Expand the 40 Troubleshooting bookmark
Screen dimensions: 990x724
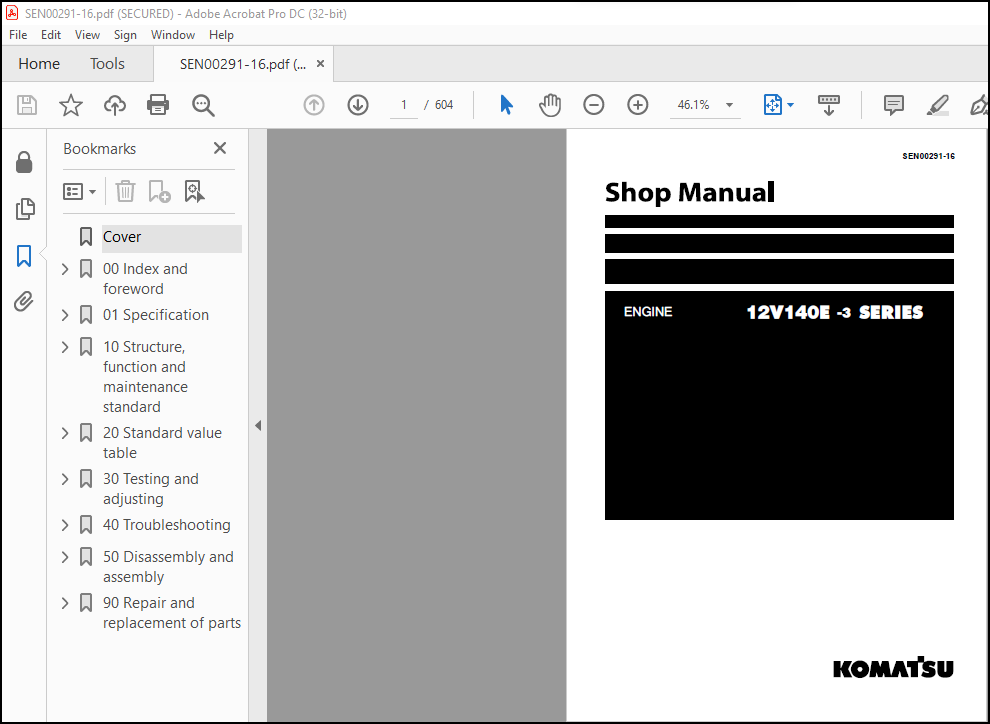pos(65,525)
